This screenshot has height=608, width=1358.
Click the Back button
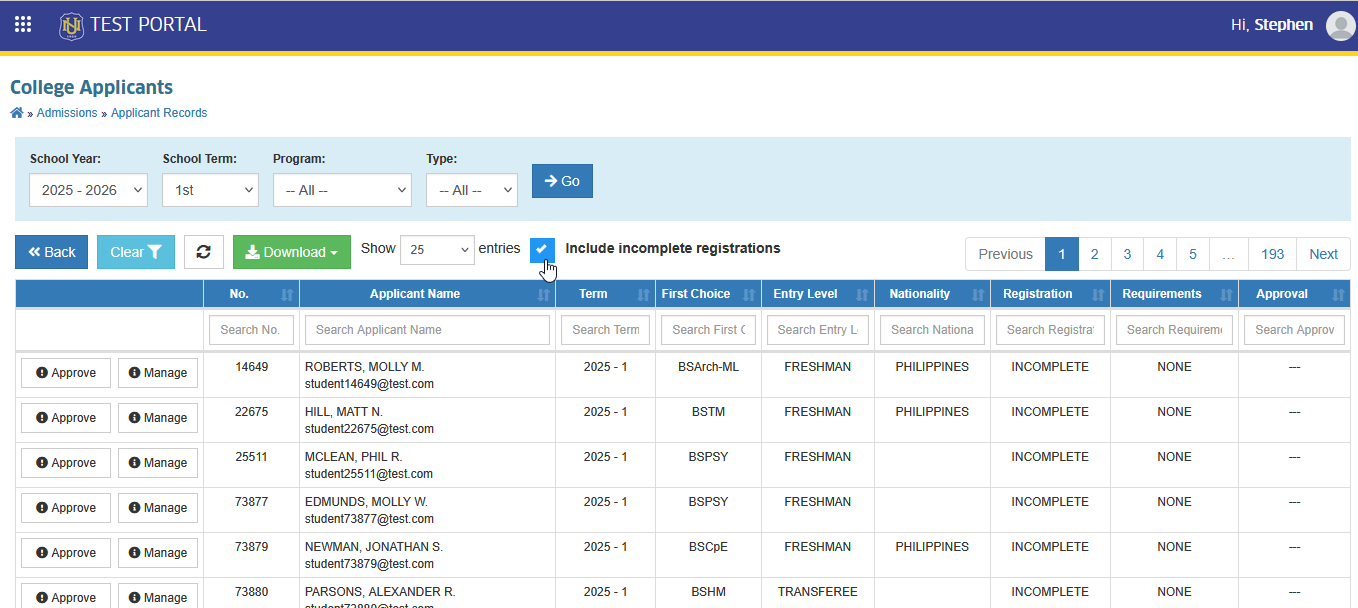pos(52,252)
